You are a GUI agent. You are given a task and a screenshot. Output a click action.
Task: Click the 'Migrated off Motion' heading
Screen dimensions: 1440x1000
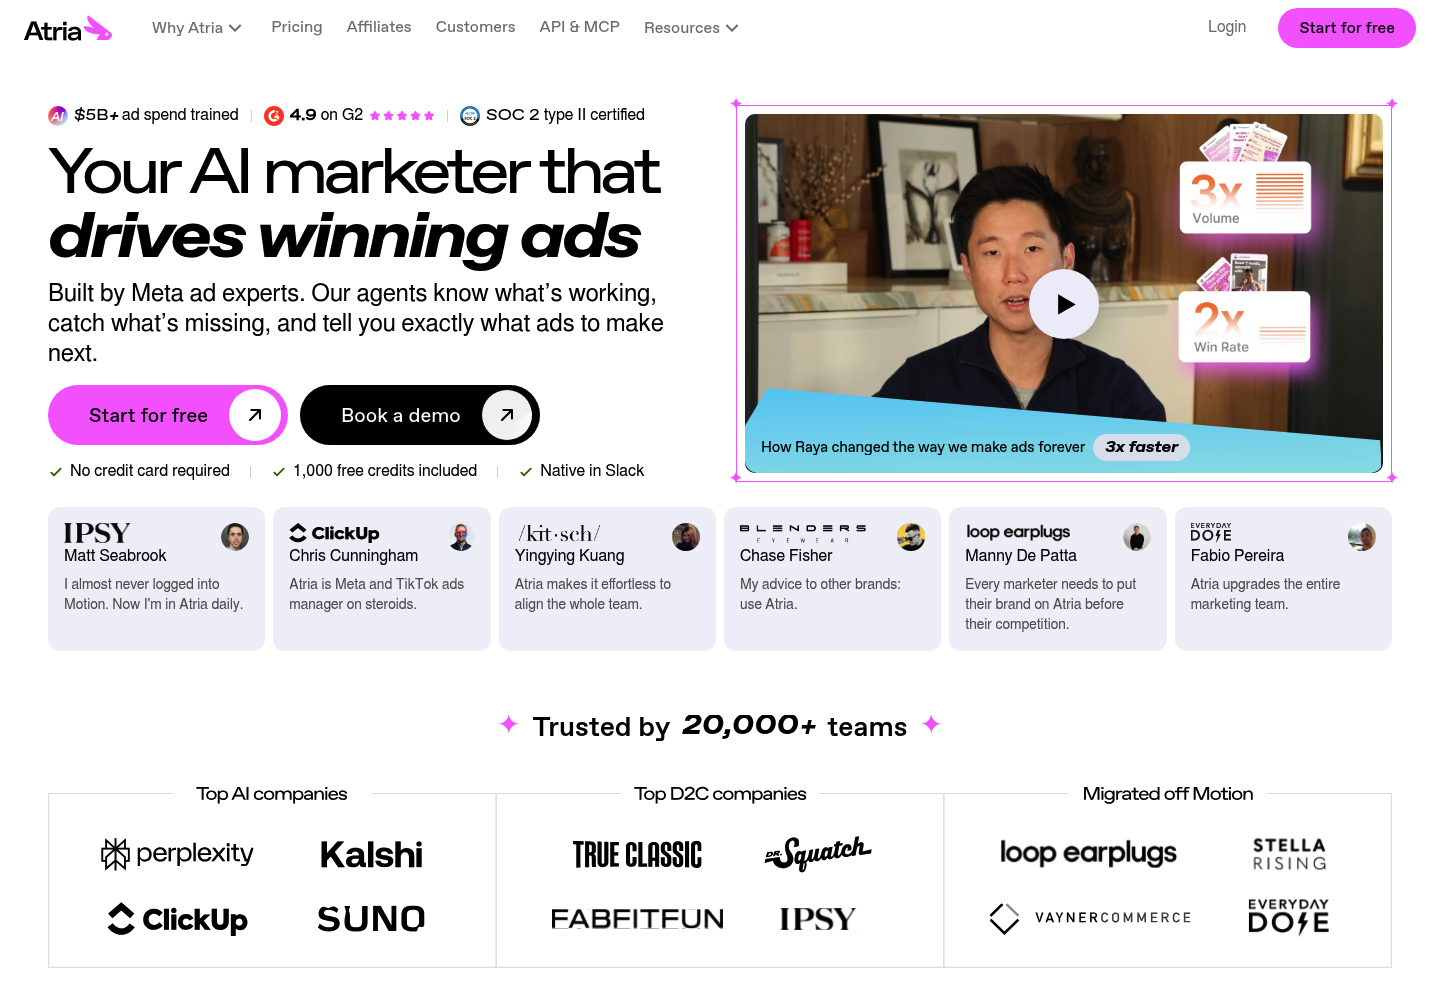[x=1168, y=794]
